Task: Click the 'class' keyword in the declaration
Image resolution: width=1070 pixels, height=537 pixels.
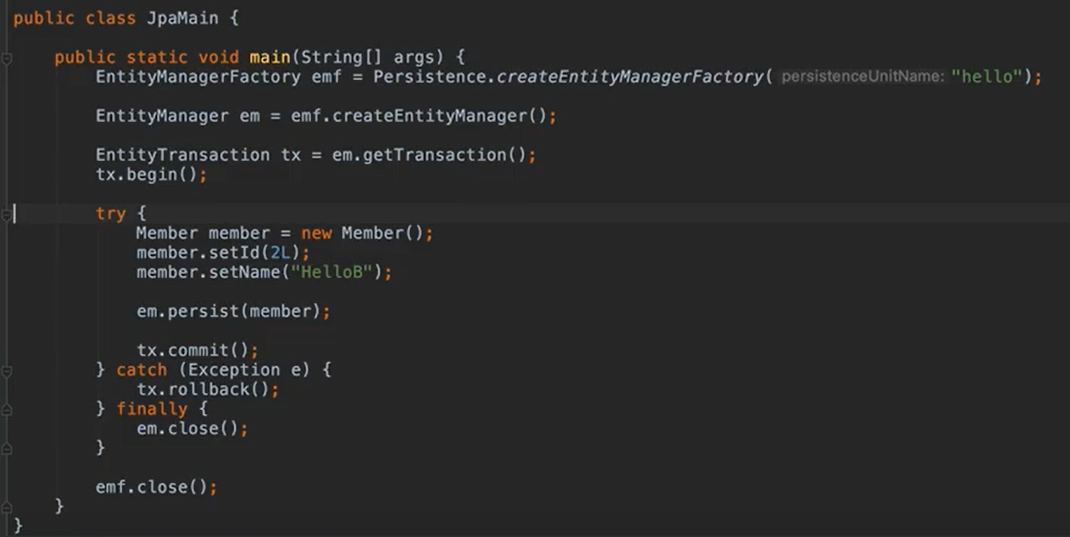Action: pos(111,18)
